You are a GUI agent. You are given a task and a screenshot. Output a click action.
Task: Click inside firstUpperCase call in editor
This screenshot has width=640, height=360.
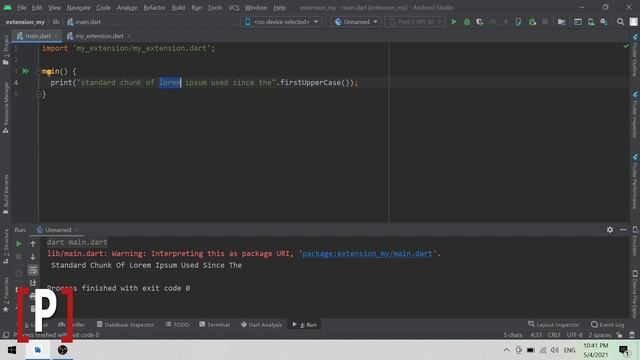click(310, 83)
